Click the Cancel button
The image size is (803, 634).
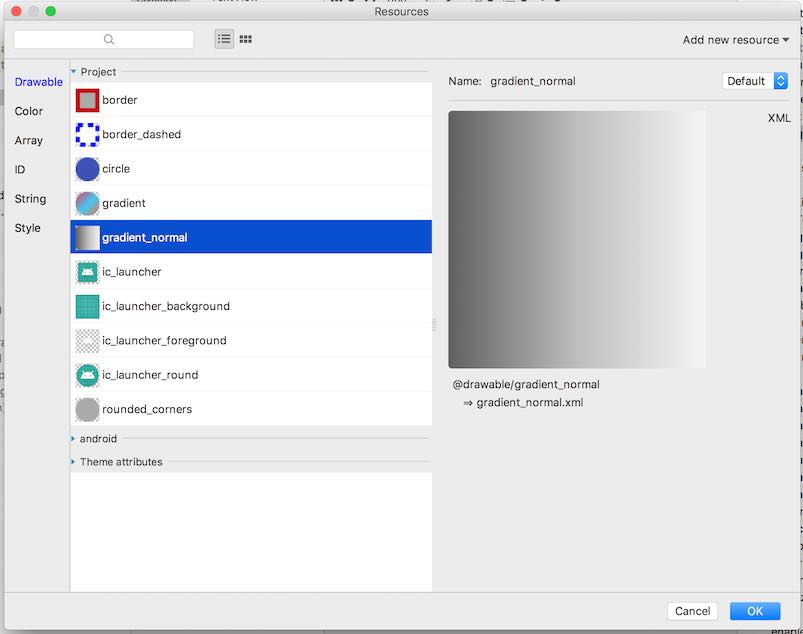(692, 611)
